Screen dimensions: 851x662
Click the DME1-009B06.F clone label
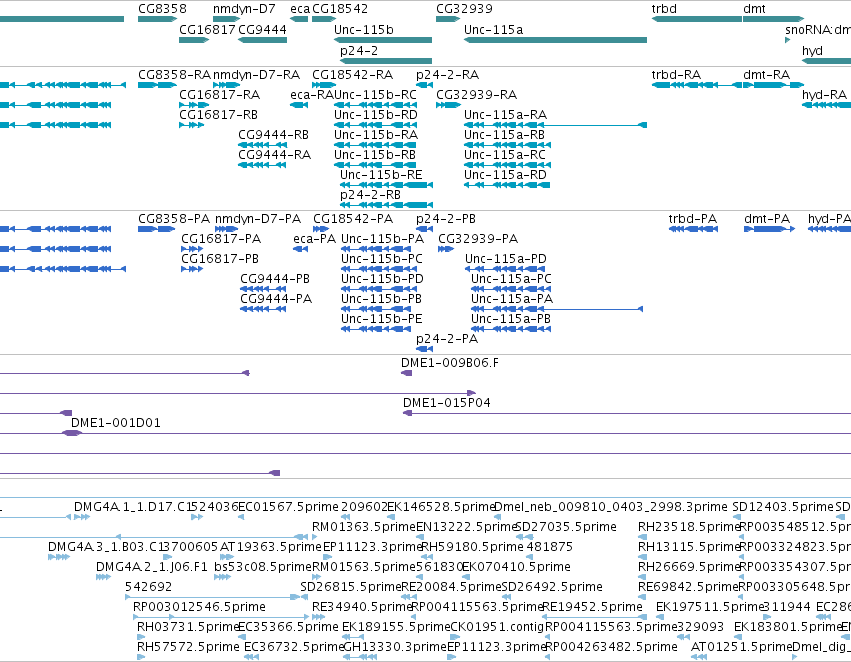tap(449, 363)
